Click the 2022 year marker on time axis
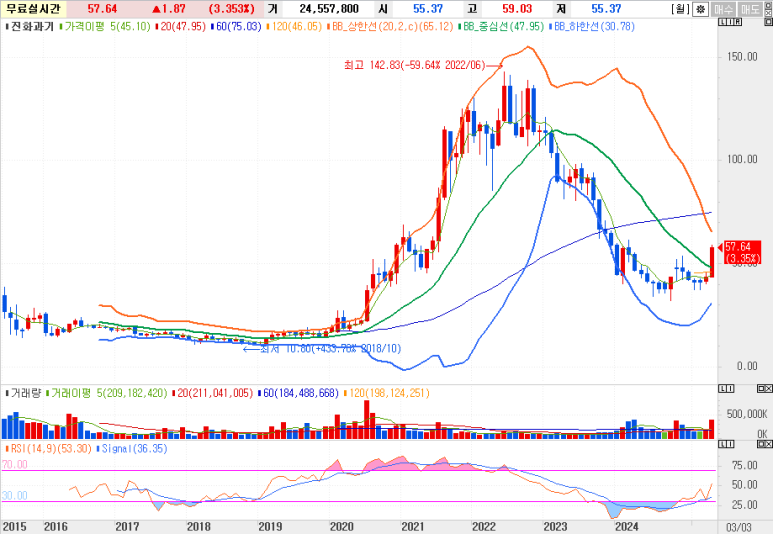This screenshot has height=534, width=773. (484, 527)
